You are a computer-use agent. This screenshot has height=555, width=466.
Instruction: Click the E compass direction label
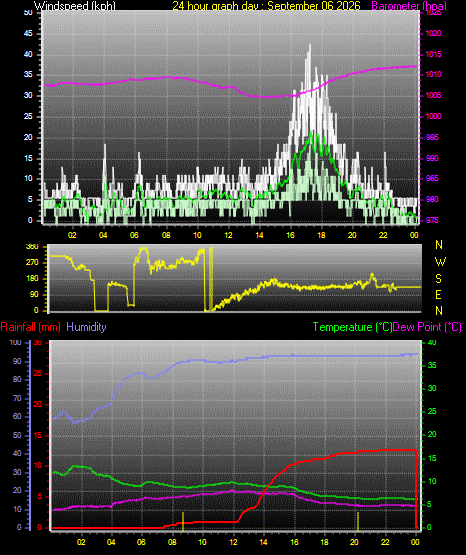coord(438,294)
